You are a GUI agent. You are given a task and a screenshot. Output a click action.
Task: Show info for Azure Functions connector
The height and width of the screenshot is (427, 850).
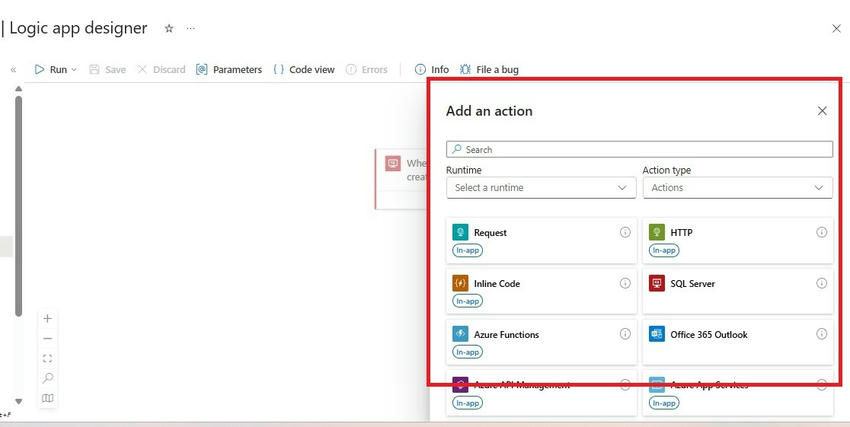pos(625,334)
